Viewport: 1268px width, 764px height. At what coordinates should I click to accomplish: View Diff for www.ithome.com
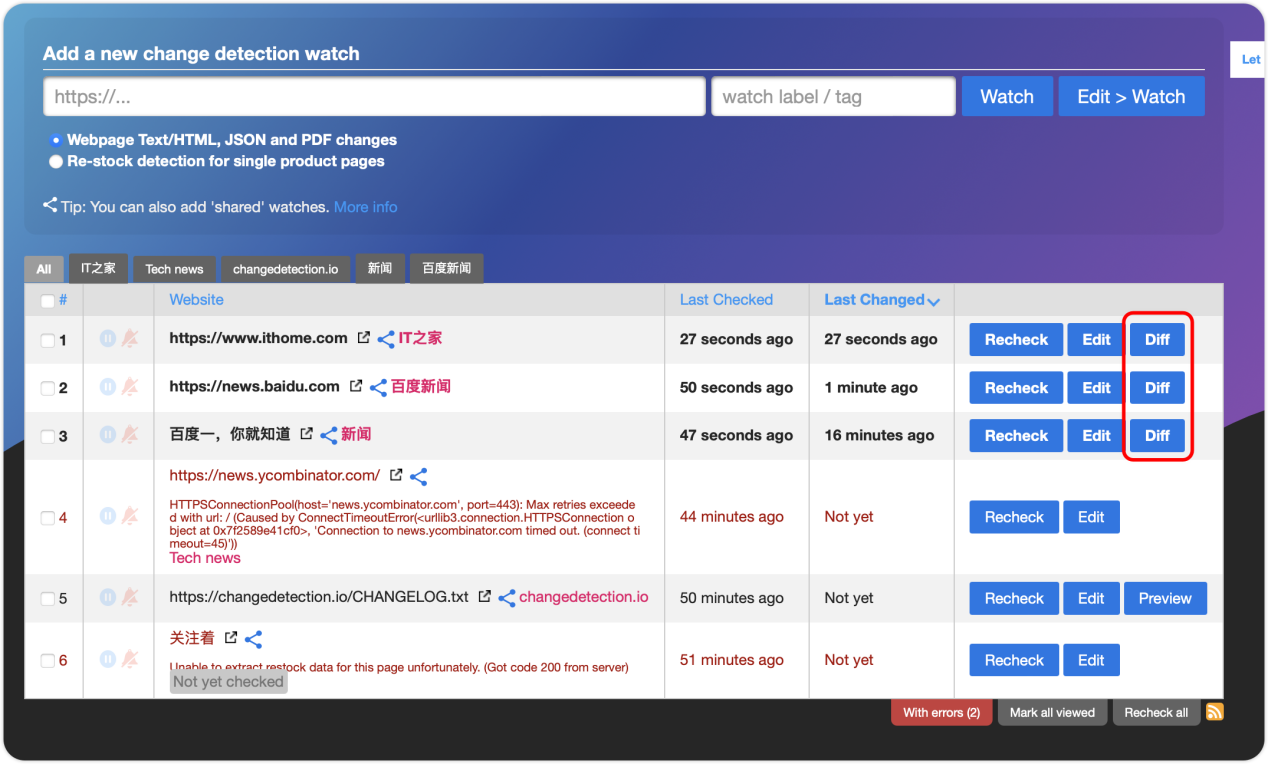click(1156, 339)
